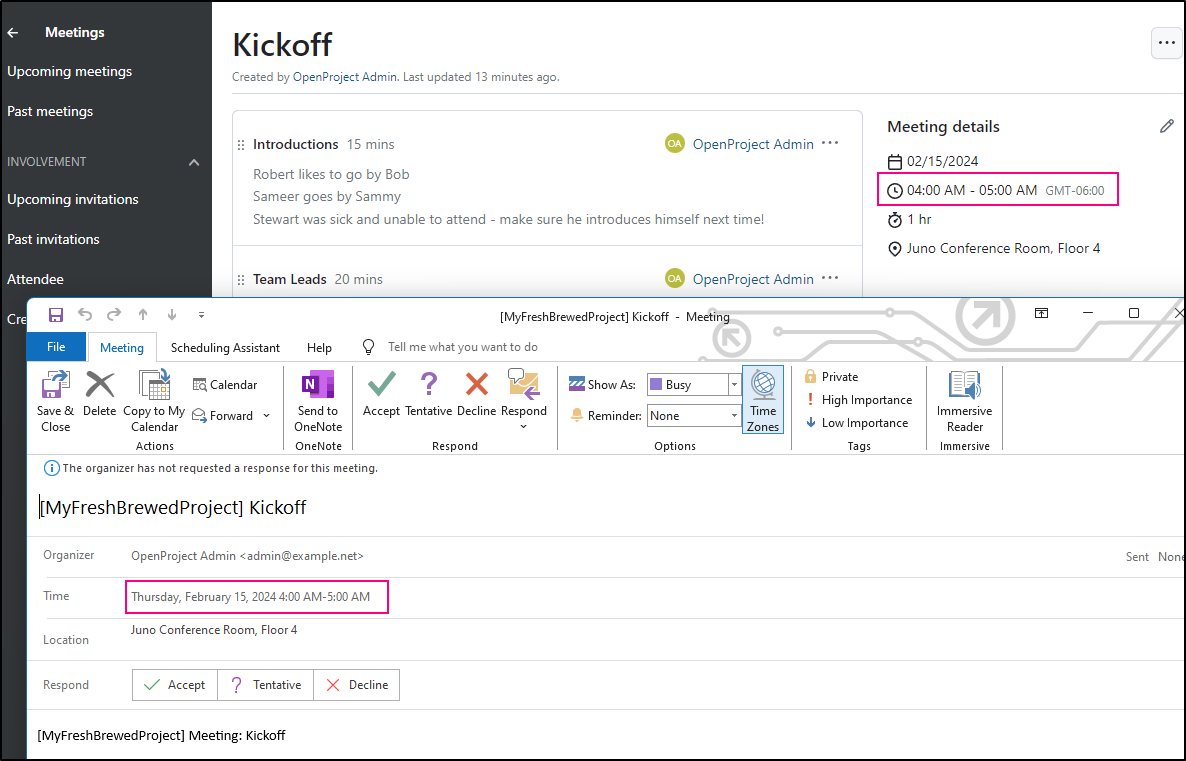Expand the Forward dropdown arrow
This screenshot has height=761, width=1186.
click(266, 416)
